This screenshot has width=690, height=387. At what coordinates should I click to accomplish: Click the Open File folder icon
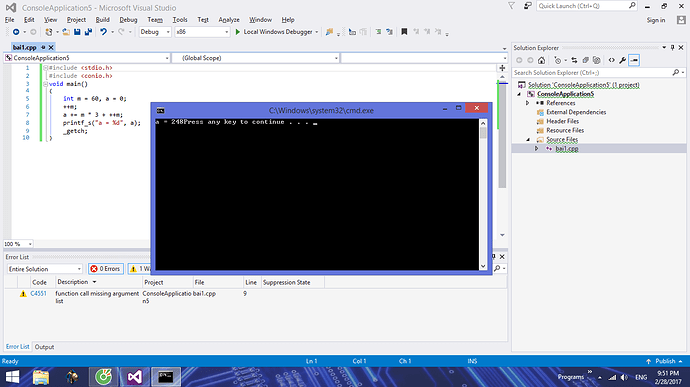click(66, 32)
